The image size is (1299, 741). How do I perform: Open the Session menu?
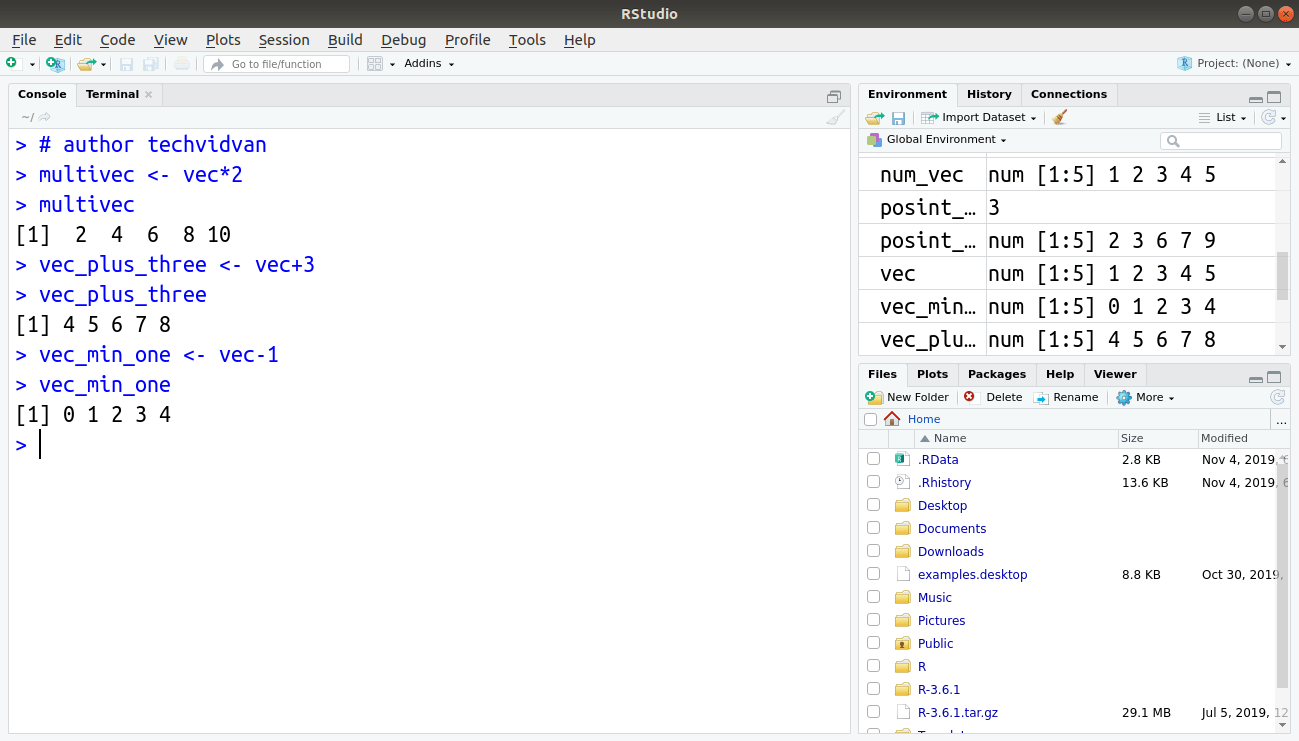click(x=284, y=40)
